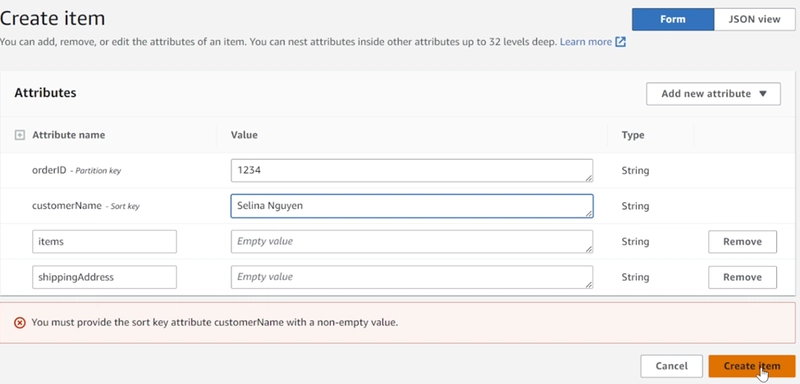
Task: Click the Create item button
Action: click(x=752, y=366)
